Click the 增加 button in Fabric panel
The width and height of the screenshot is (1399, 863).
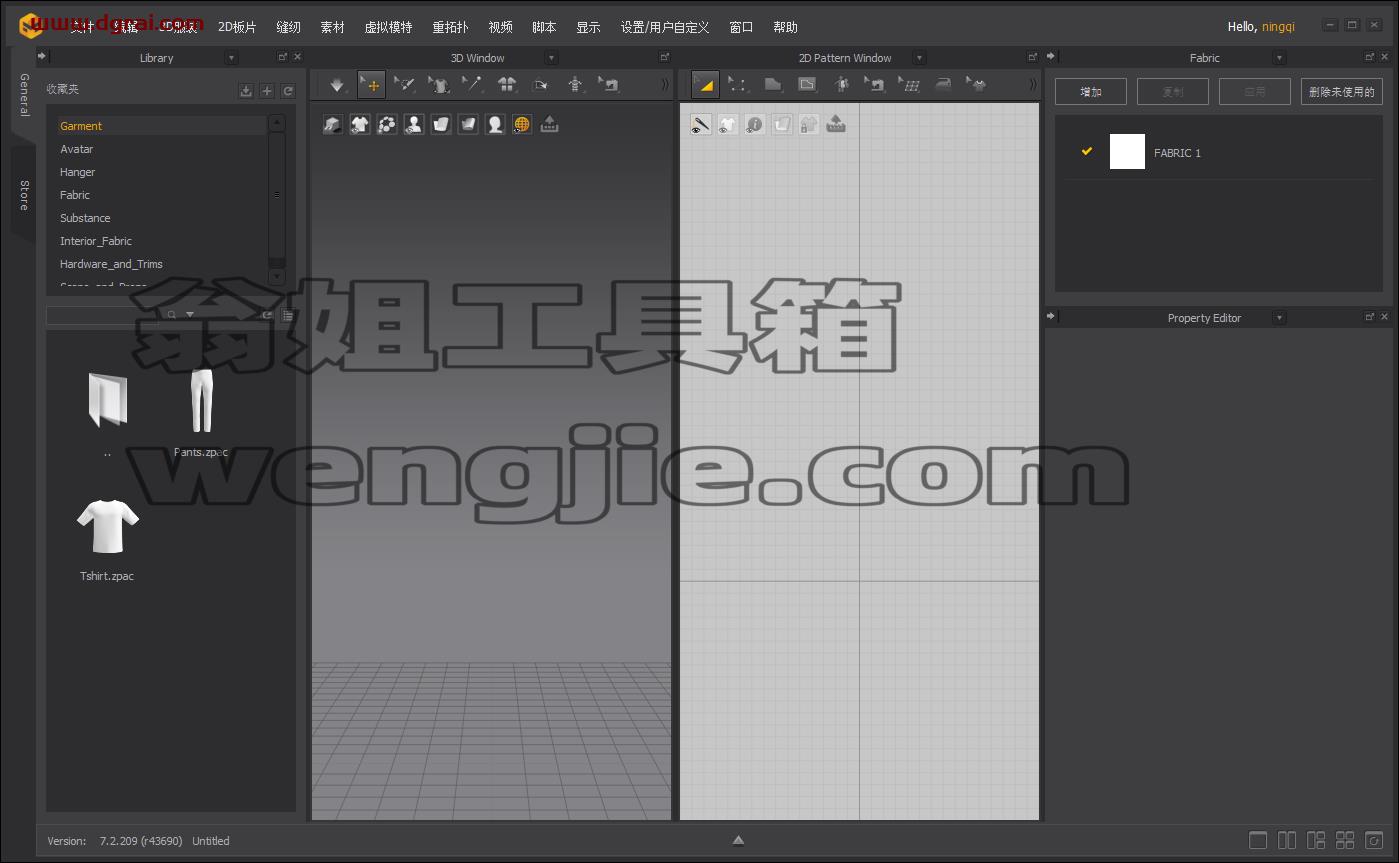[1091, 92]
